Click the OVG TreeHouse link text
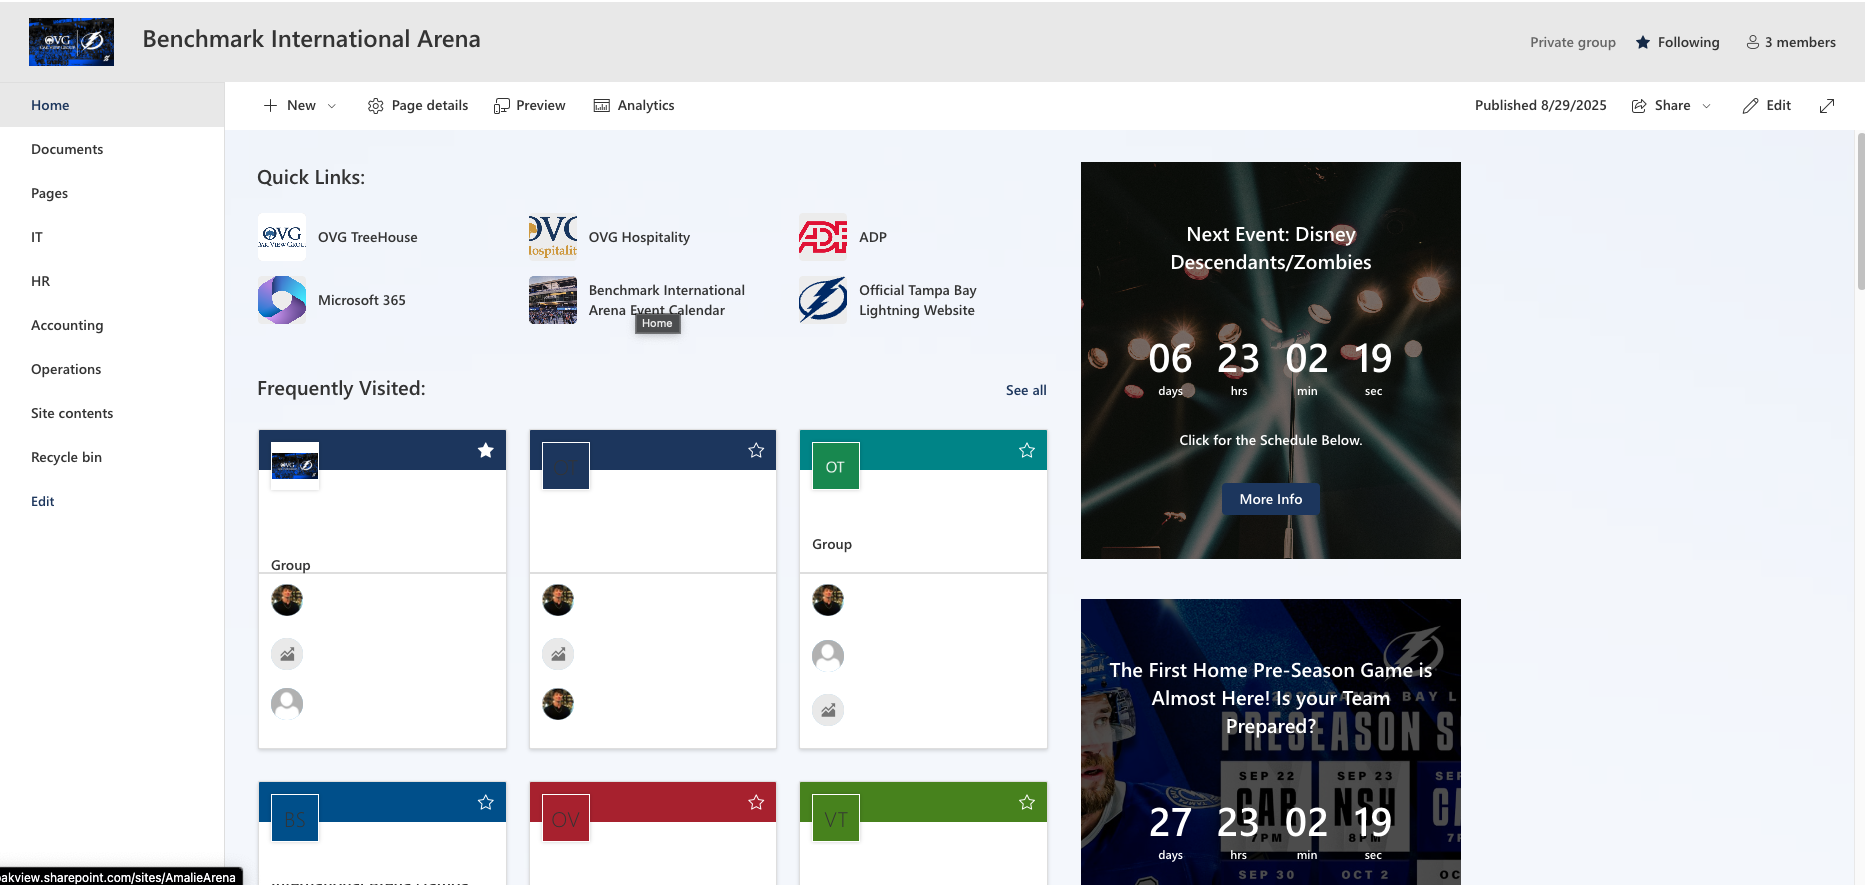The image size is (1865, 885). 368,237
